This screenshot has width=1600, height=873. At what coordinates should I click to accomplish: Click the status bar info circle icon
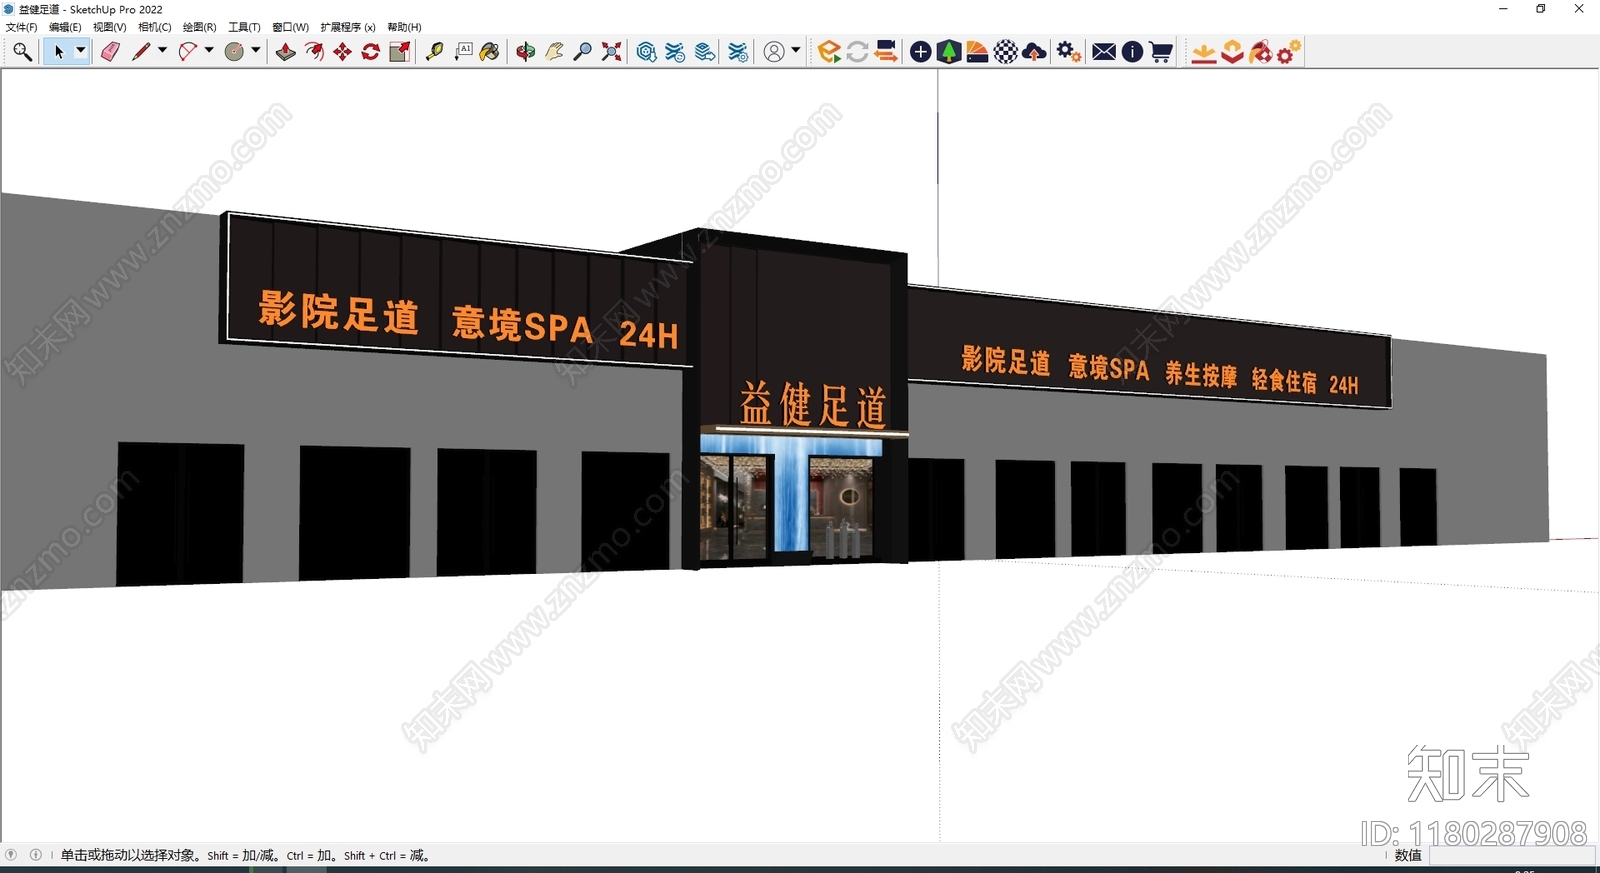tap(36, 855)
